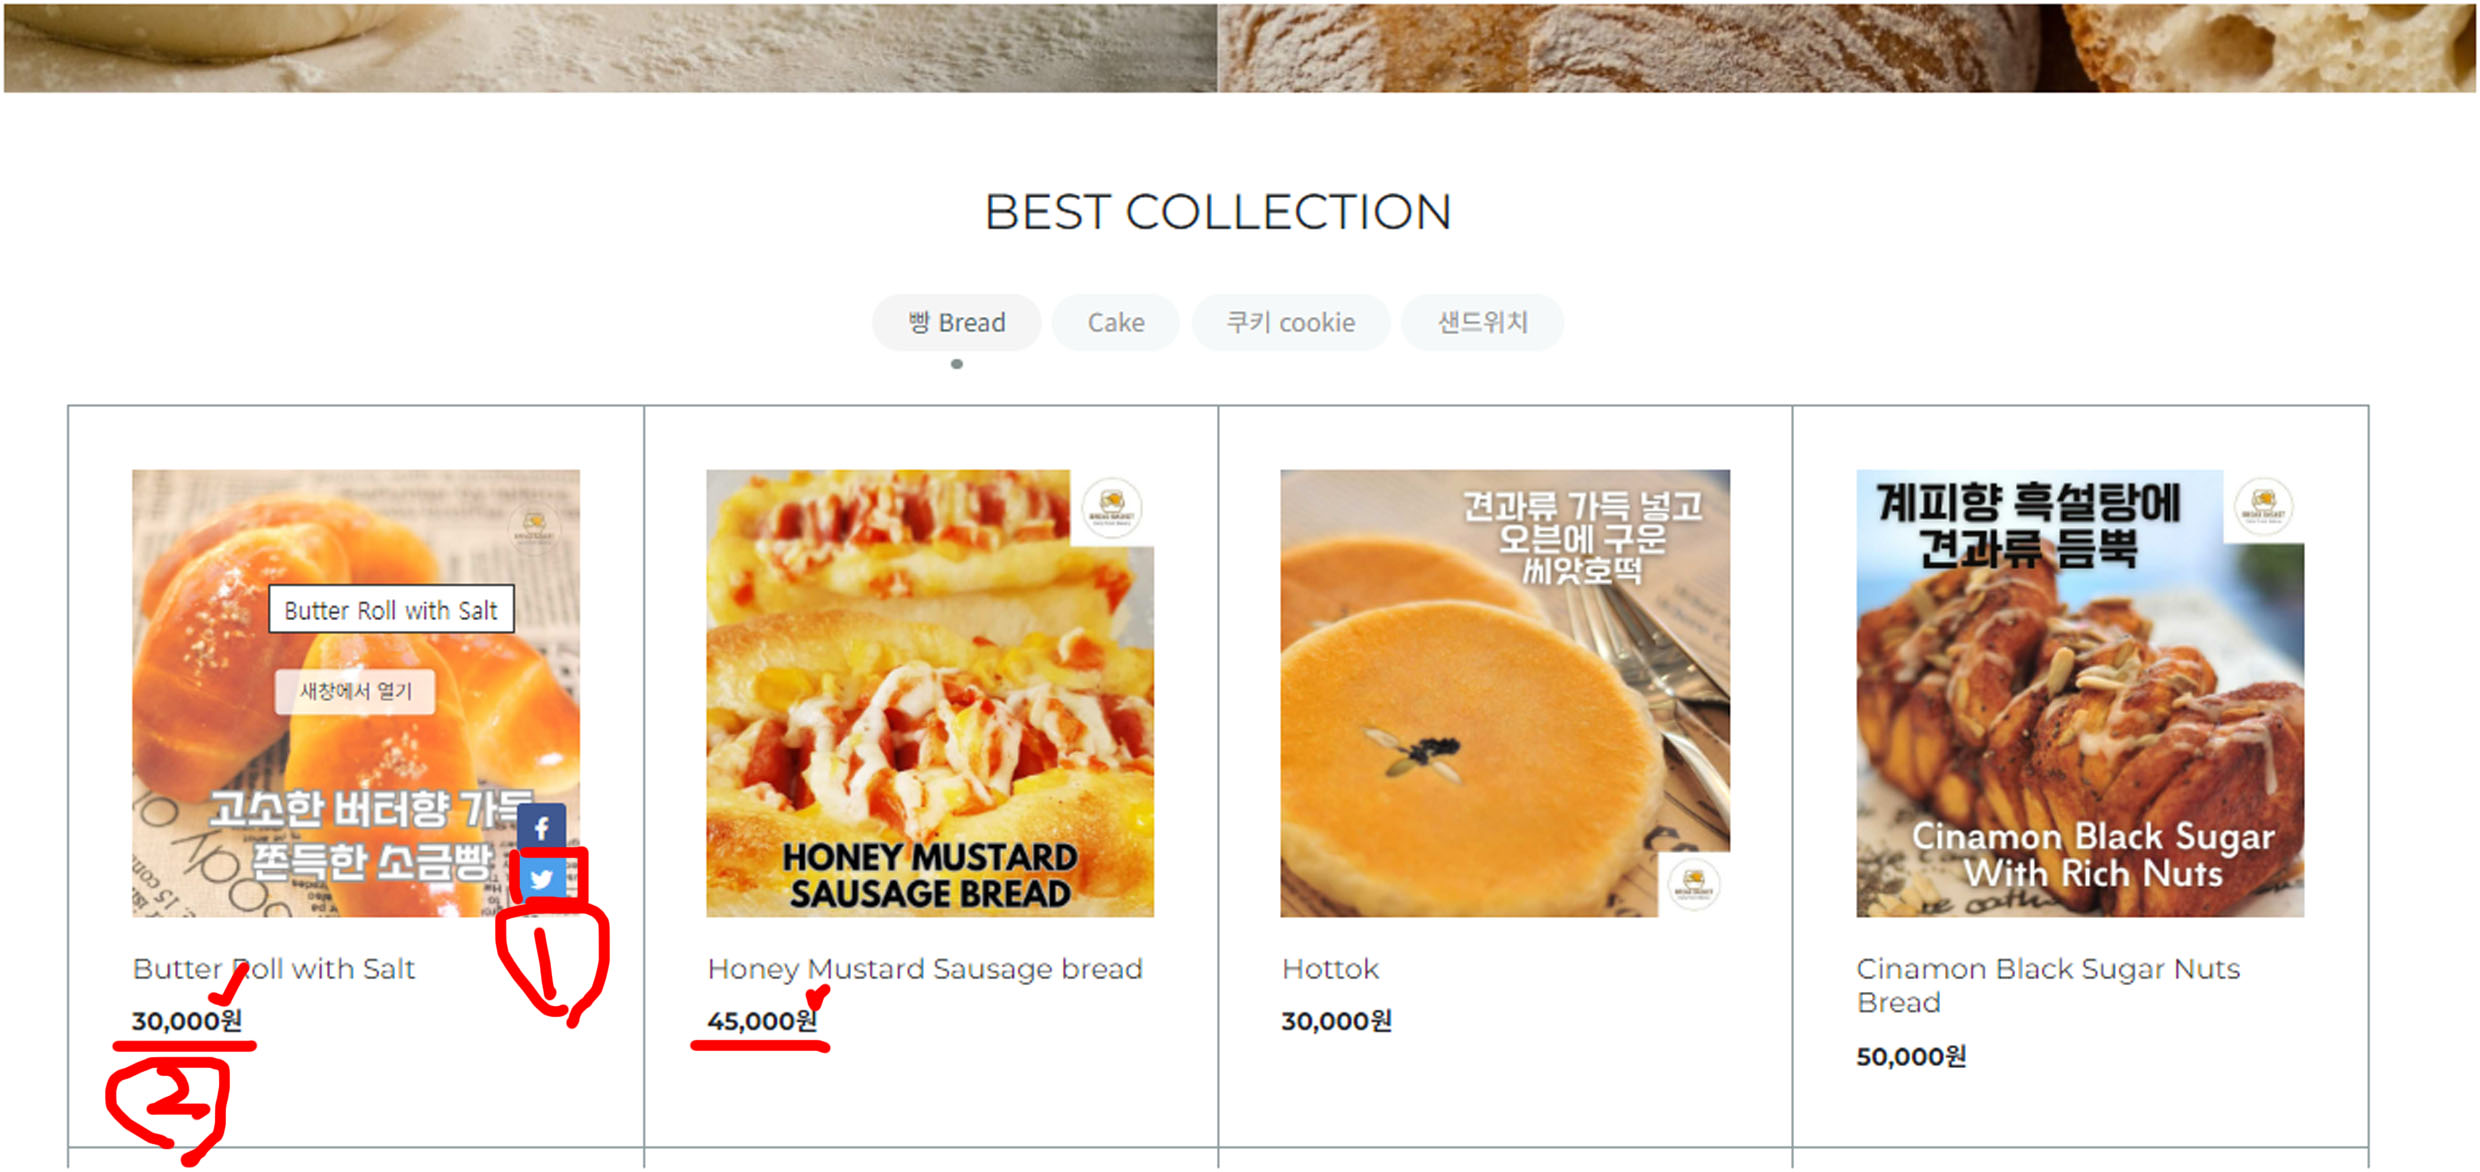Open Honey Mustard Sausage bread link
This screenshot has height=1172, width=2480.
point(924,969)
